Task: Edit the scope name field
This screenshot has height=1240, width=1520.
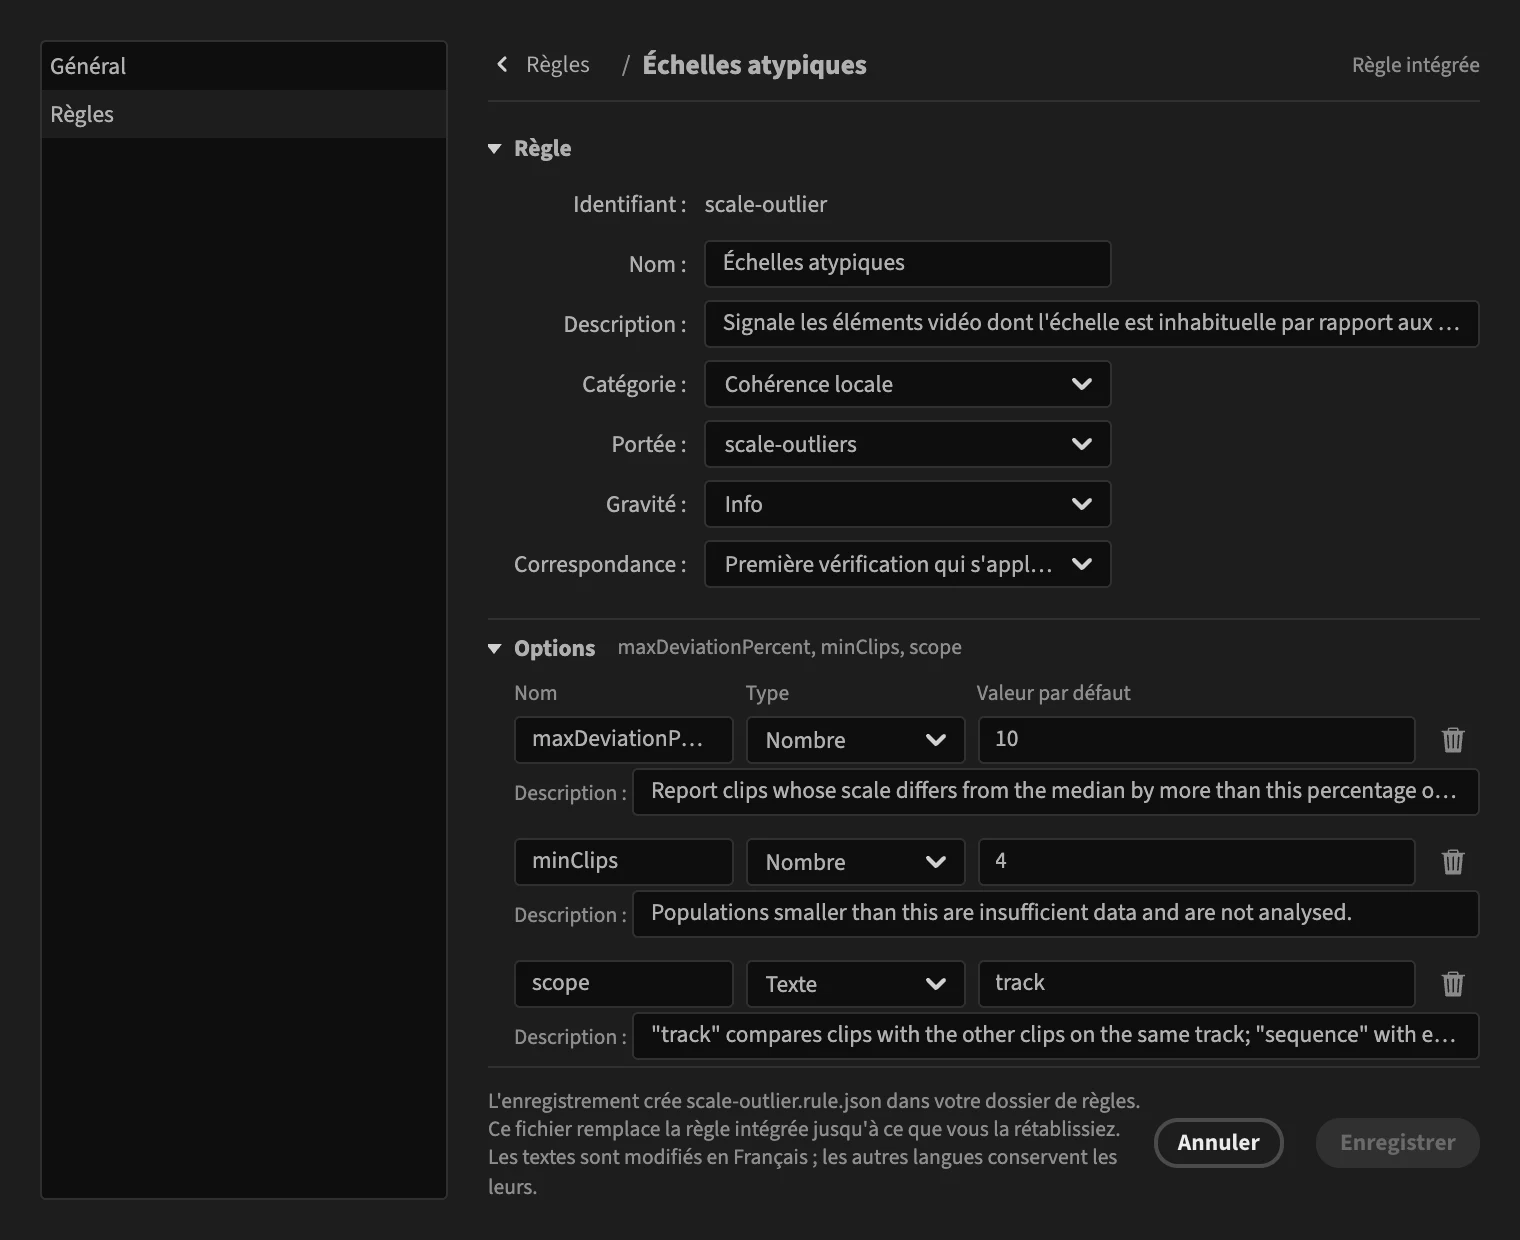Action: click(623, 984)
